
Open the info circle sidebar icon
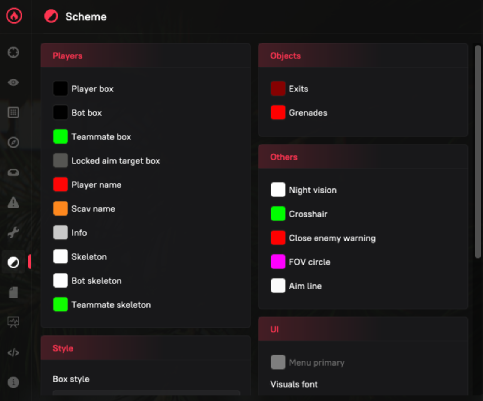pyautogui.click(x=13, y=382)
